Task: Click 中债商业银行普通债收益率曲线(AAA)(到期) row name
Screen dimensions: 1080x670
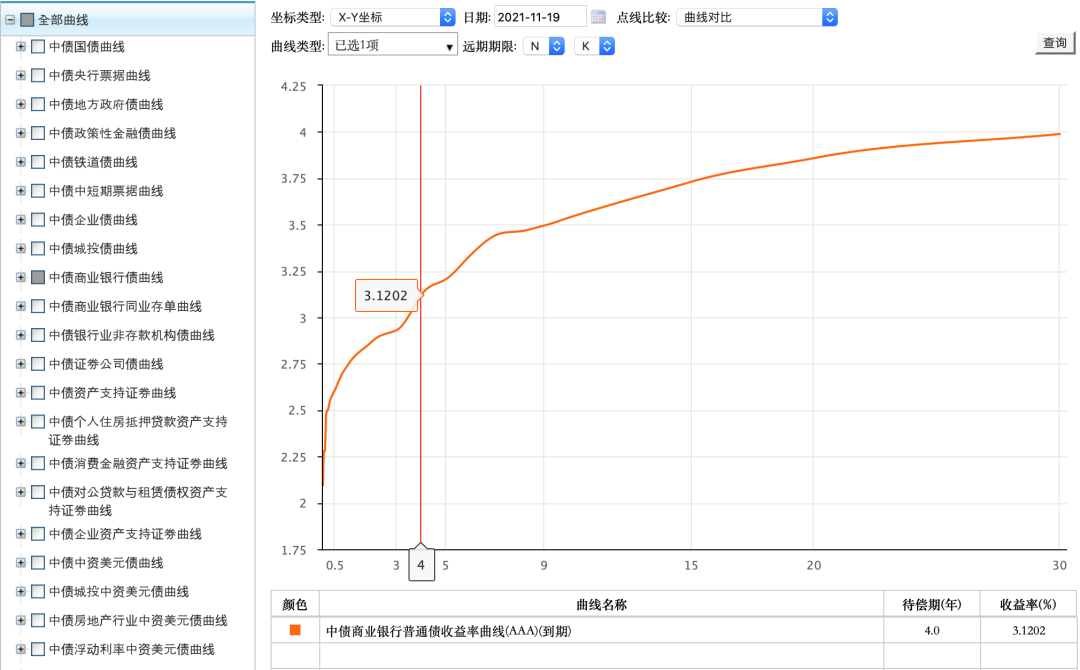Action: click(448, 631)
